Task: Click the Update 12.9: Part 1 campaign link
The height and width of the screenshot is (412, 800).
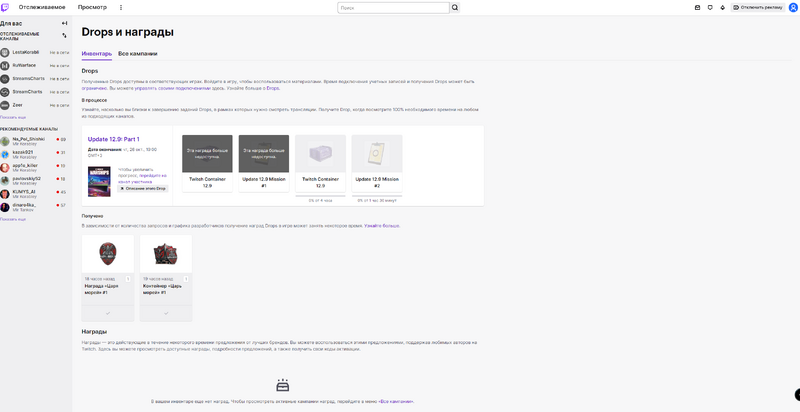Action: (113, 139)
